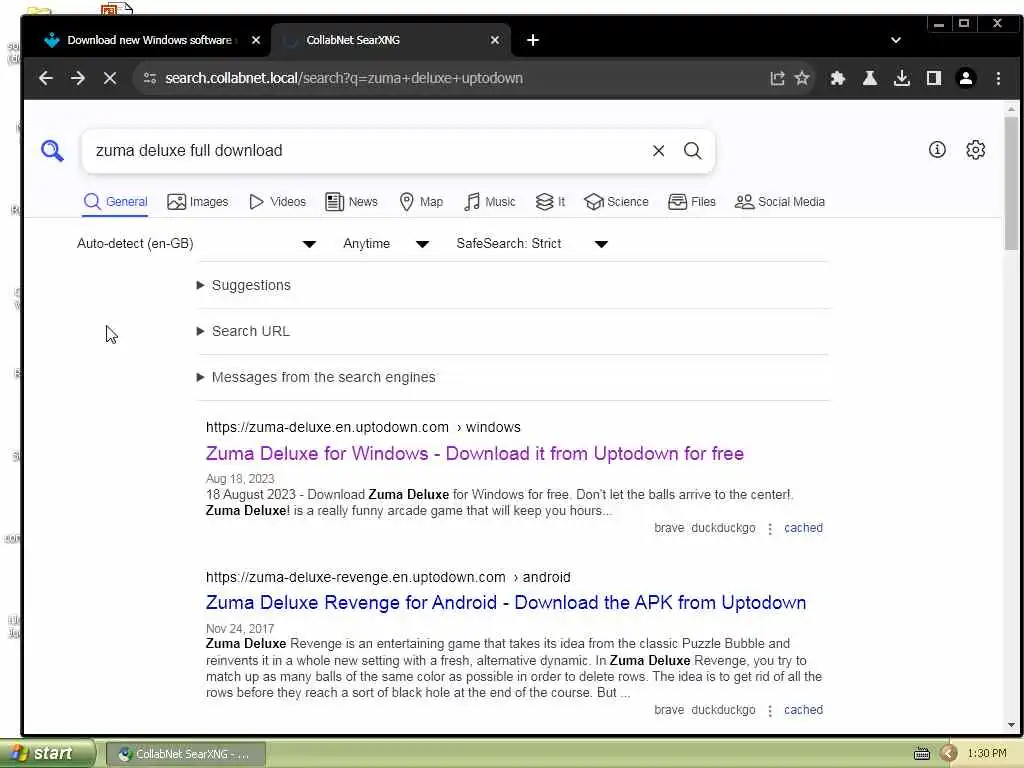Click the browser address bar
Viewport: 1024px width, 768px height.
click(457, 78)
